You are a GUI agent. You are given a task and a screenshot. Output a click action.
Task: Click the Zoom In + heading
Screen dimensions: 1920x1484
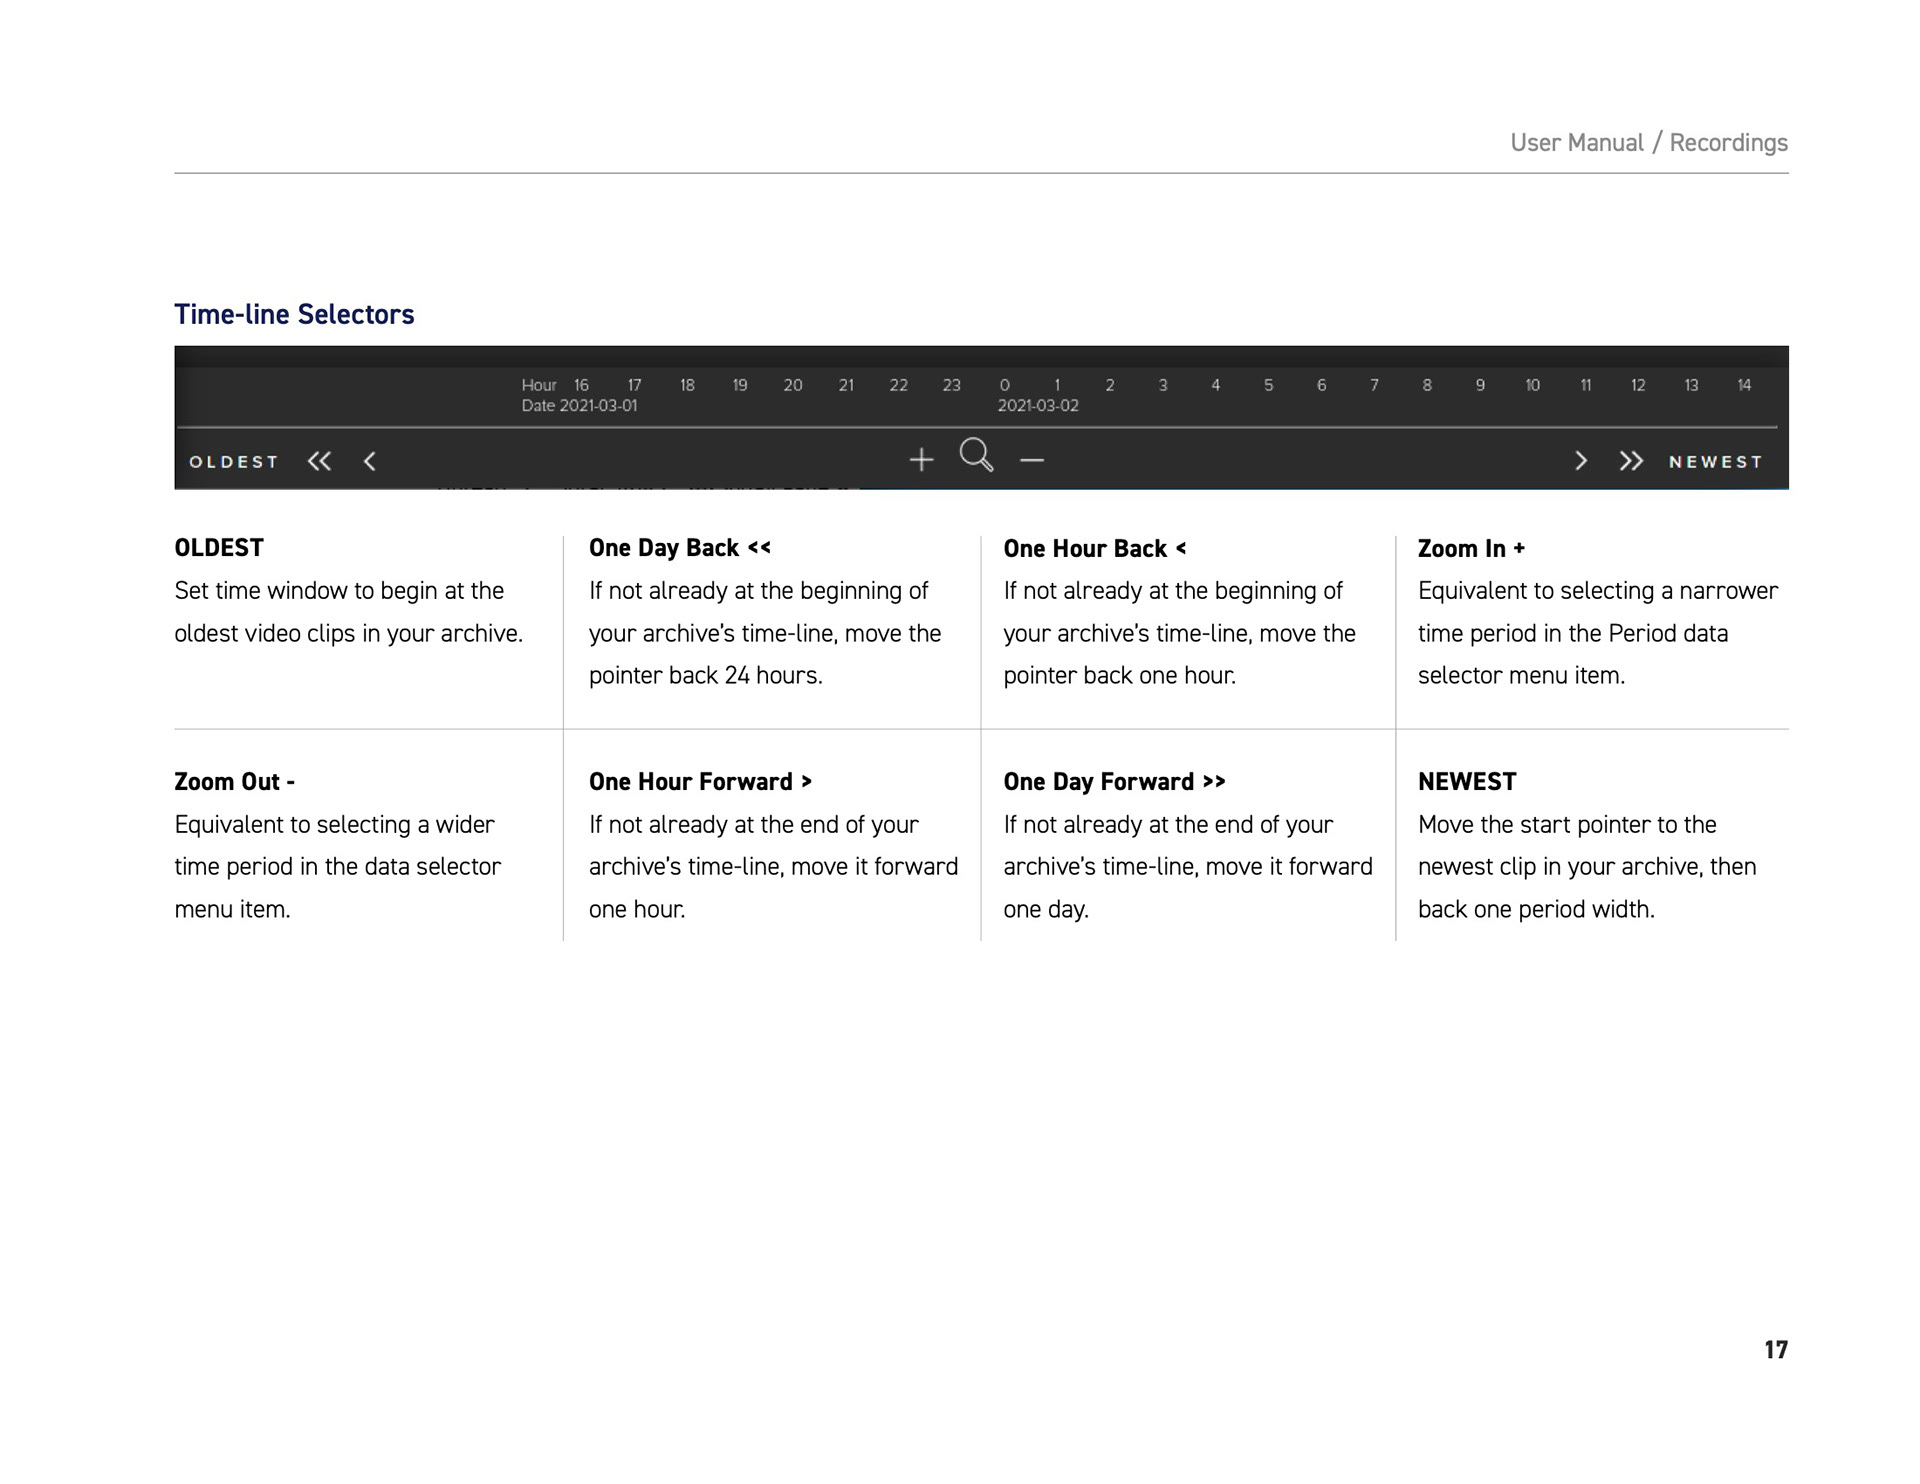point(1471,548)
